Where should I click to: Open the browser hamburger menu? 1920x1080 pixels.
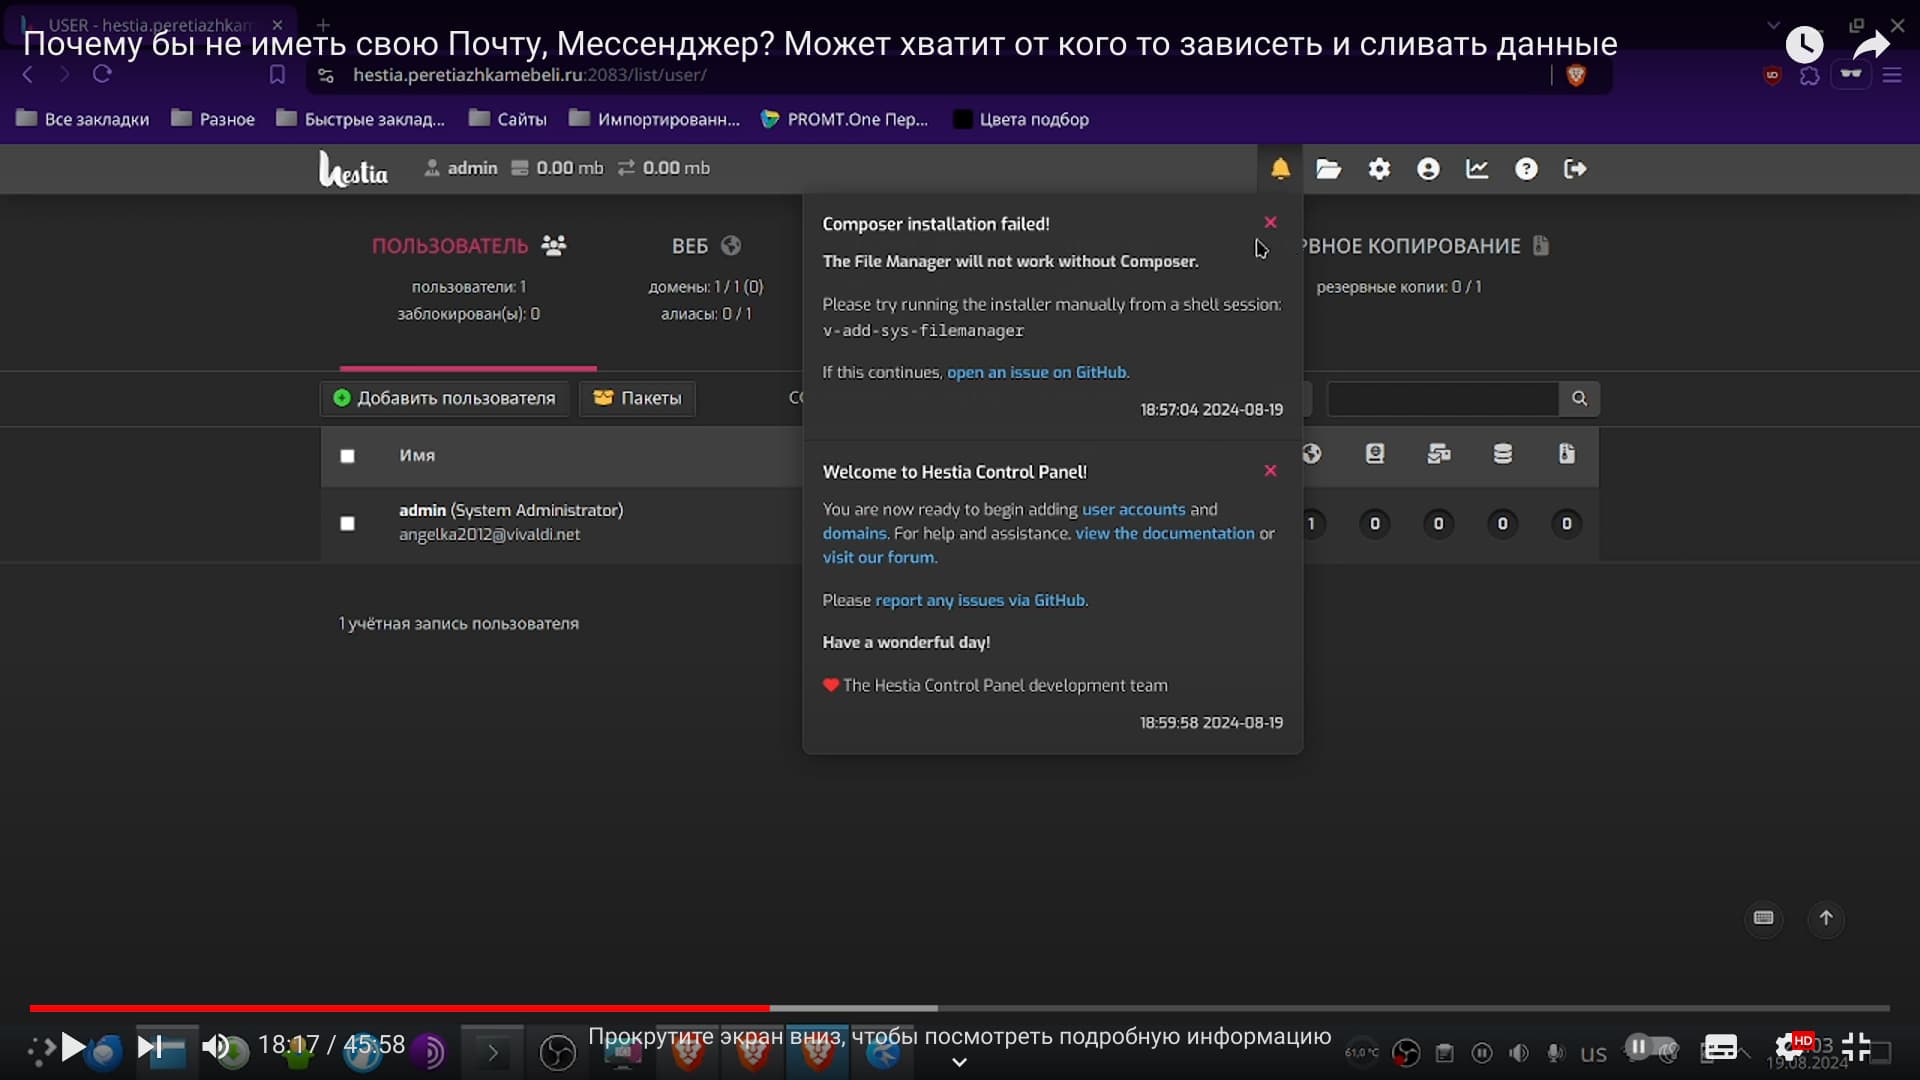(x=1892, y=75)
